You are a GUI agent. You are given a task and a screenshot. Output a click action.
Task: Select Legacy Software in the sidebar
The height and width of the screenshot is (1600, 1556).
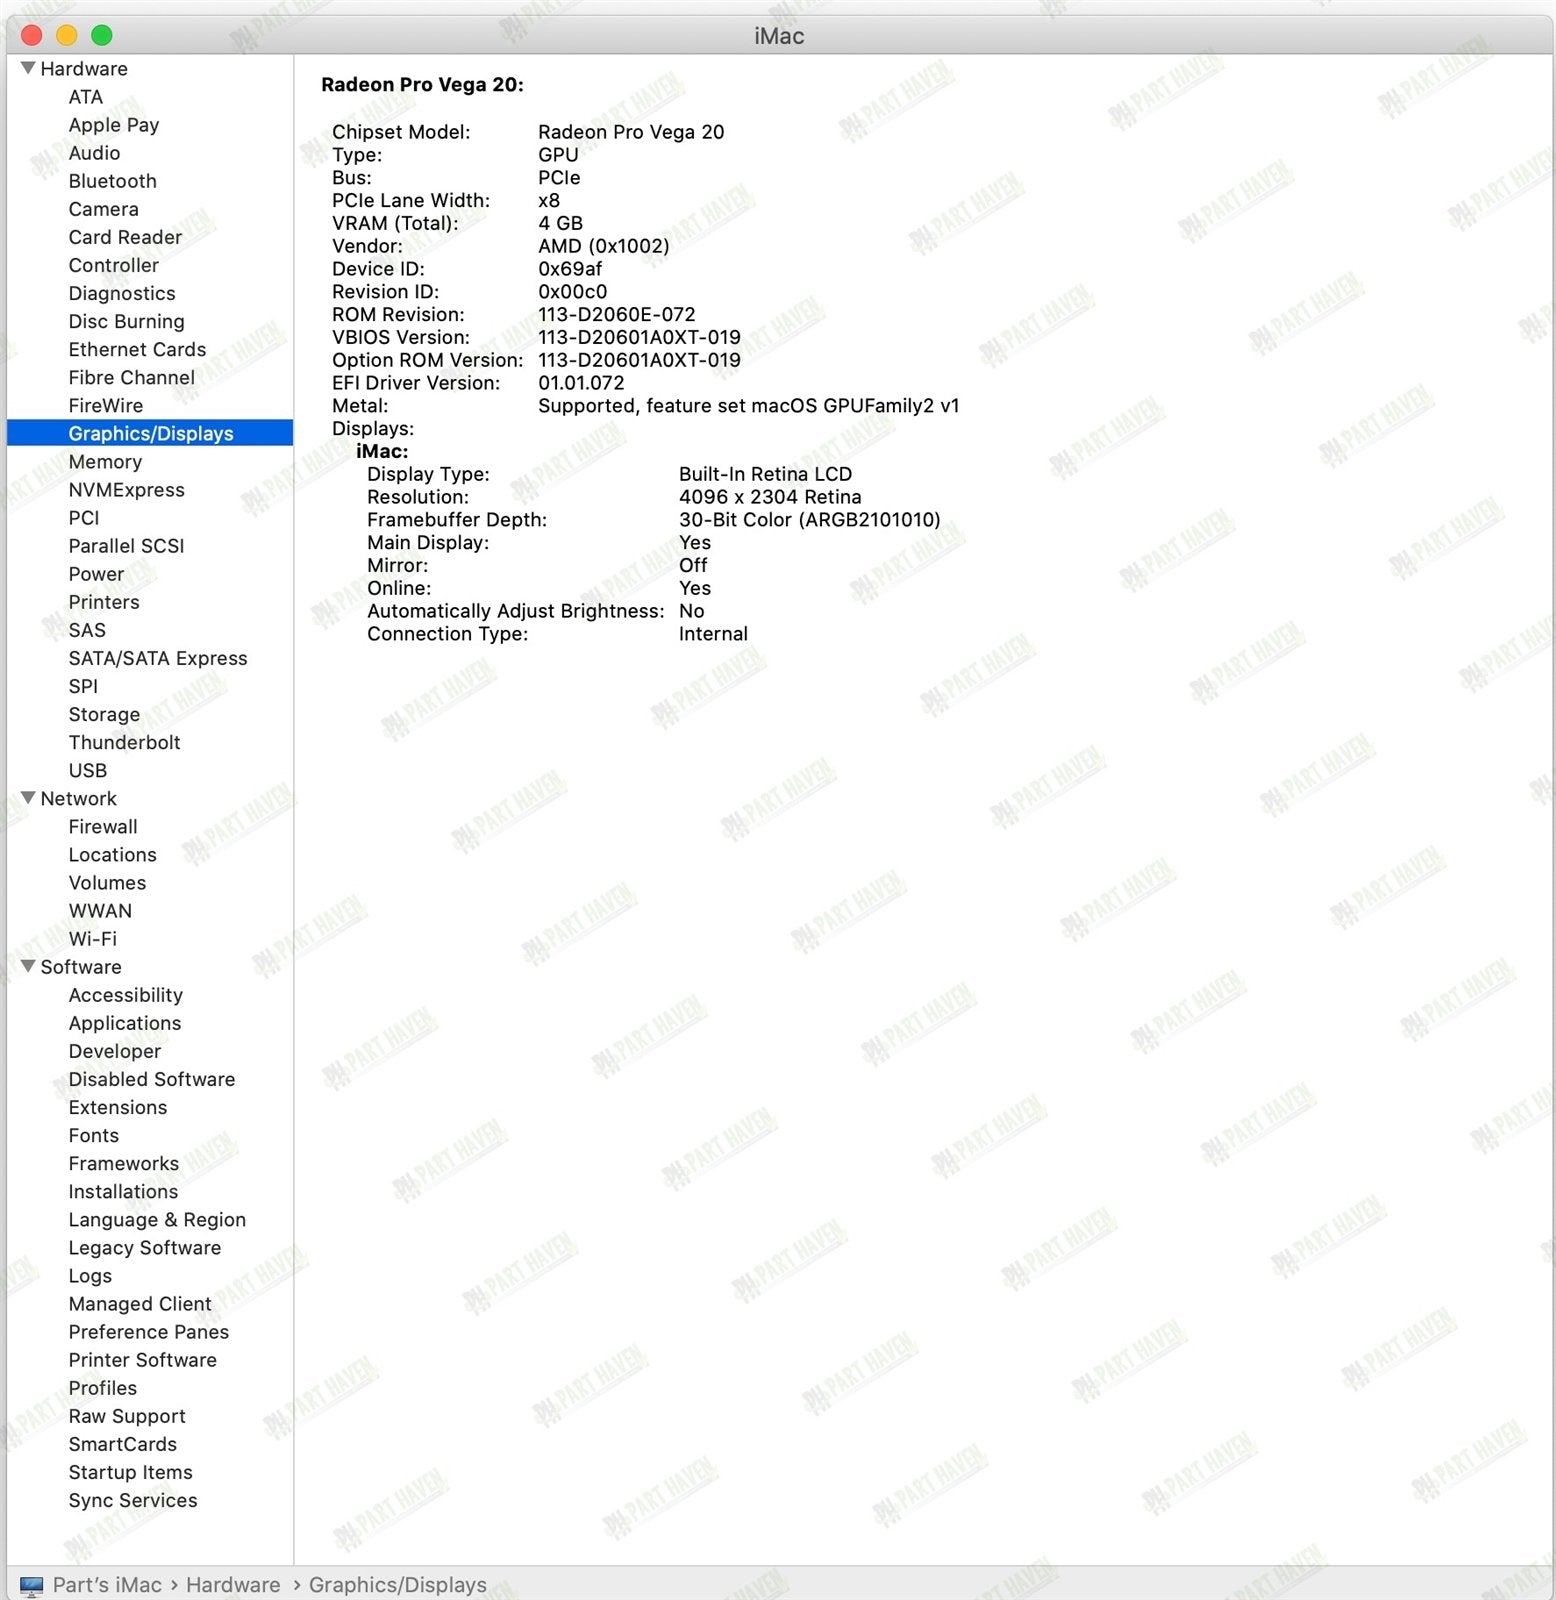(x=145, y=1248)
